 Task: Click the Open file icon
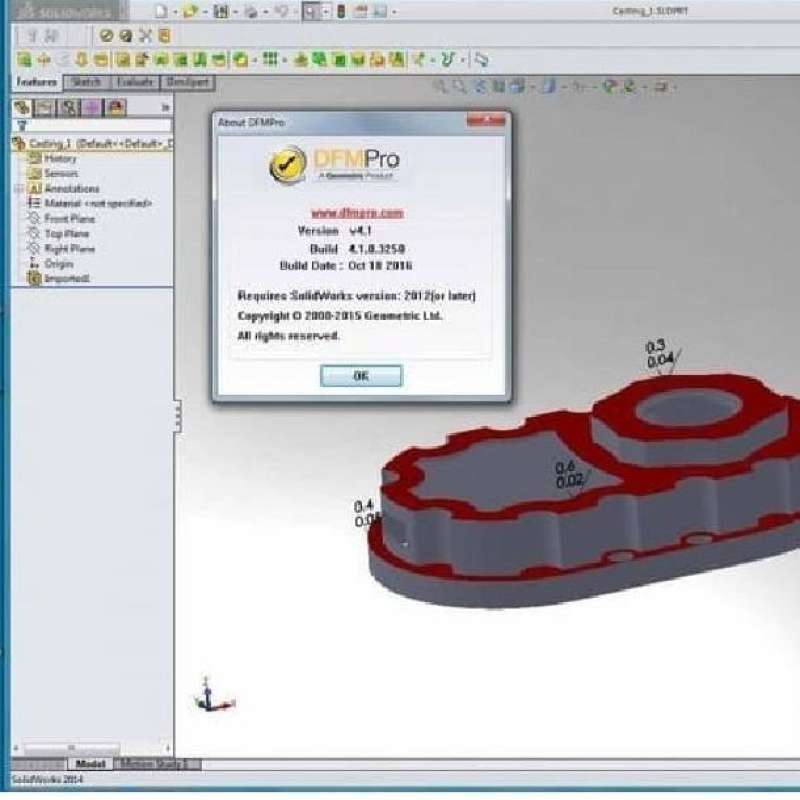click(190, 11)
